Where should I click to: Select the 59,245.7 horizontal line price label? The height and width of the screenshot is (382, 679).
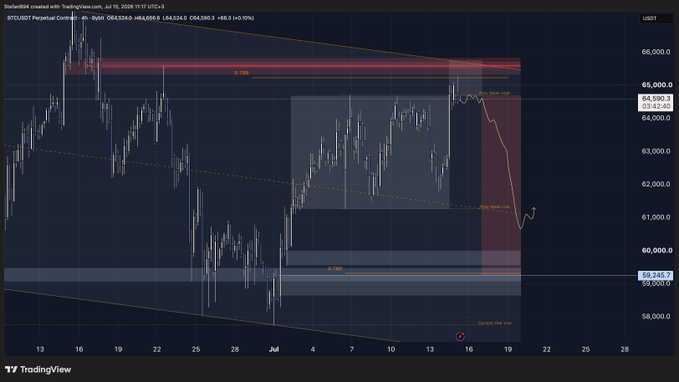(x=656, y=275)
